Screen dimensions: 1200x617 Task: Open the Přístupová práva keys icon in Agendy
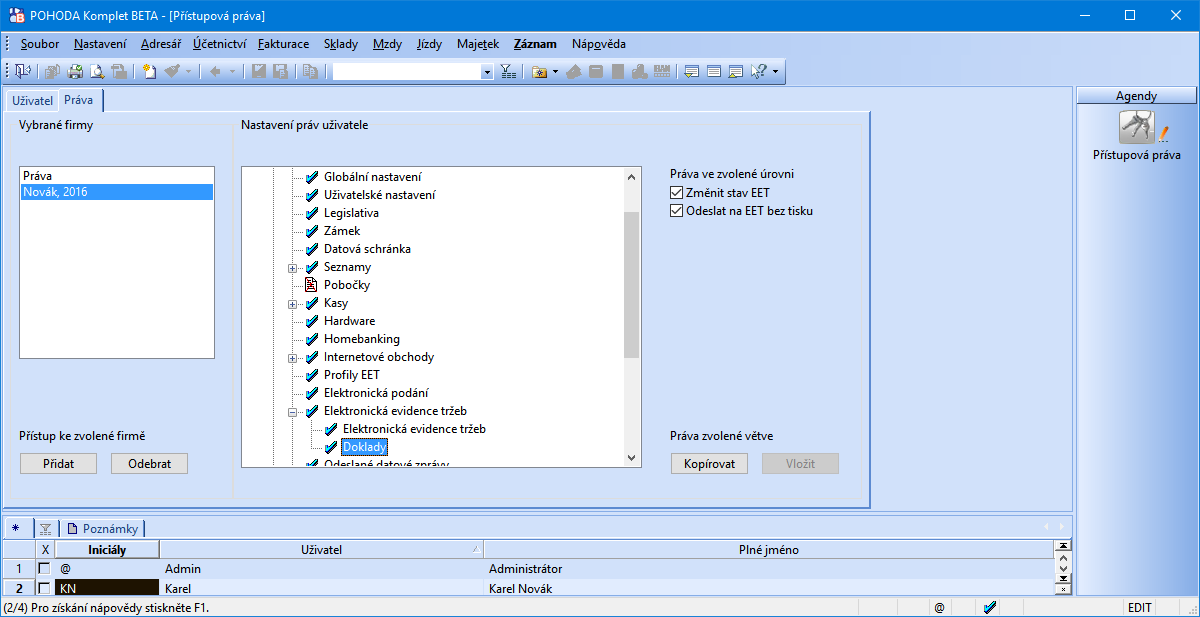coord(1137,127)
